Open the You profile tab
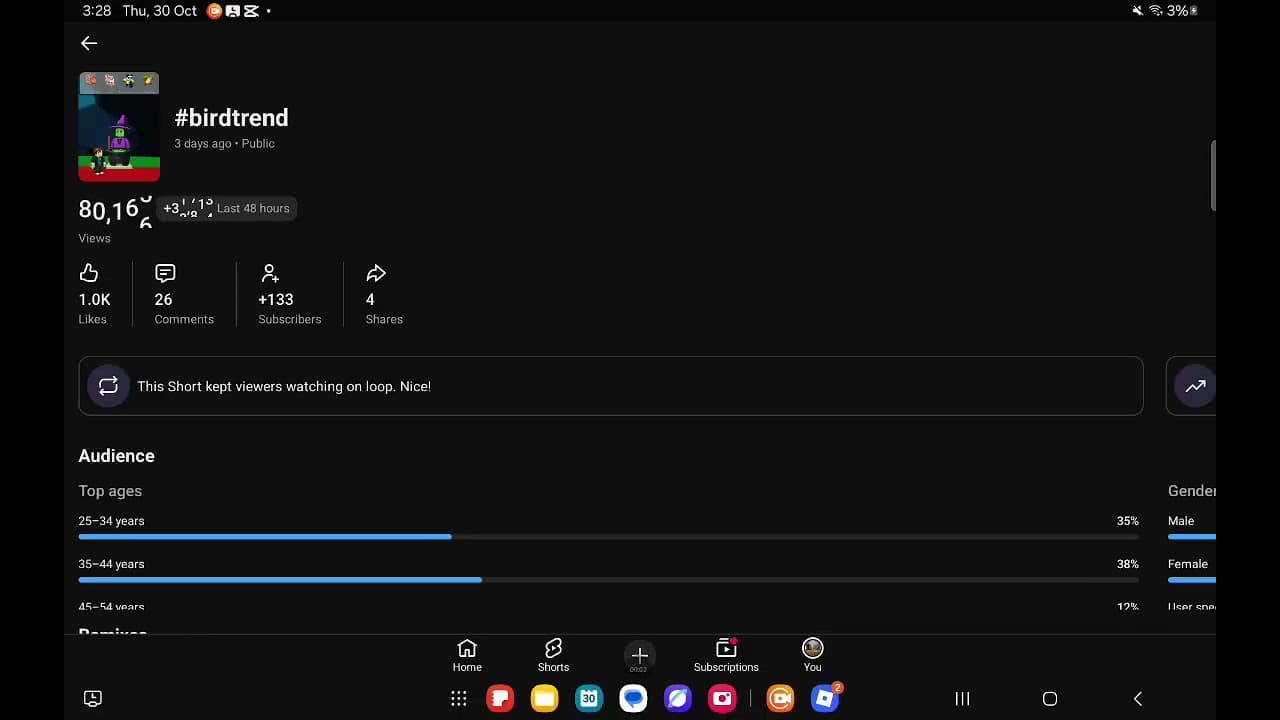The height and width of the screenshot is (720, 1280). (812, 656)
